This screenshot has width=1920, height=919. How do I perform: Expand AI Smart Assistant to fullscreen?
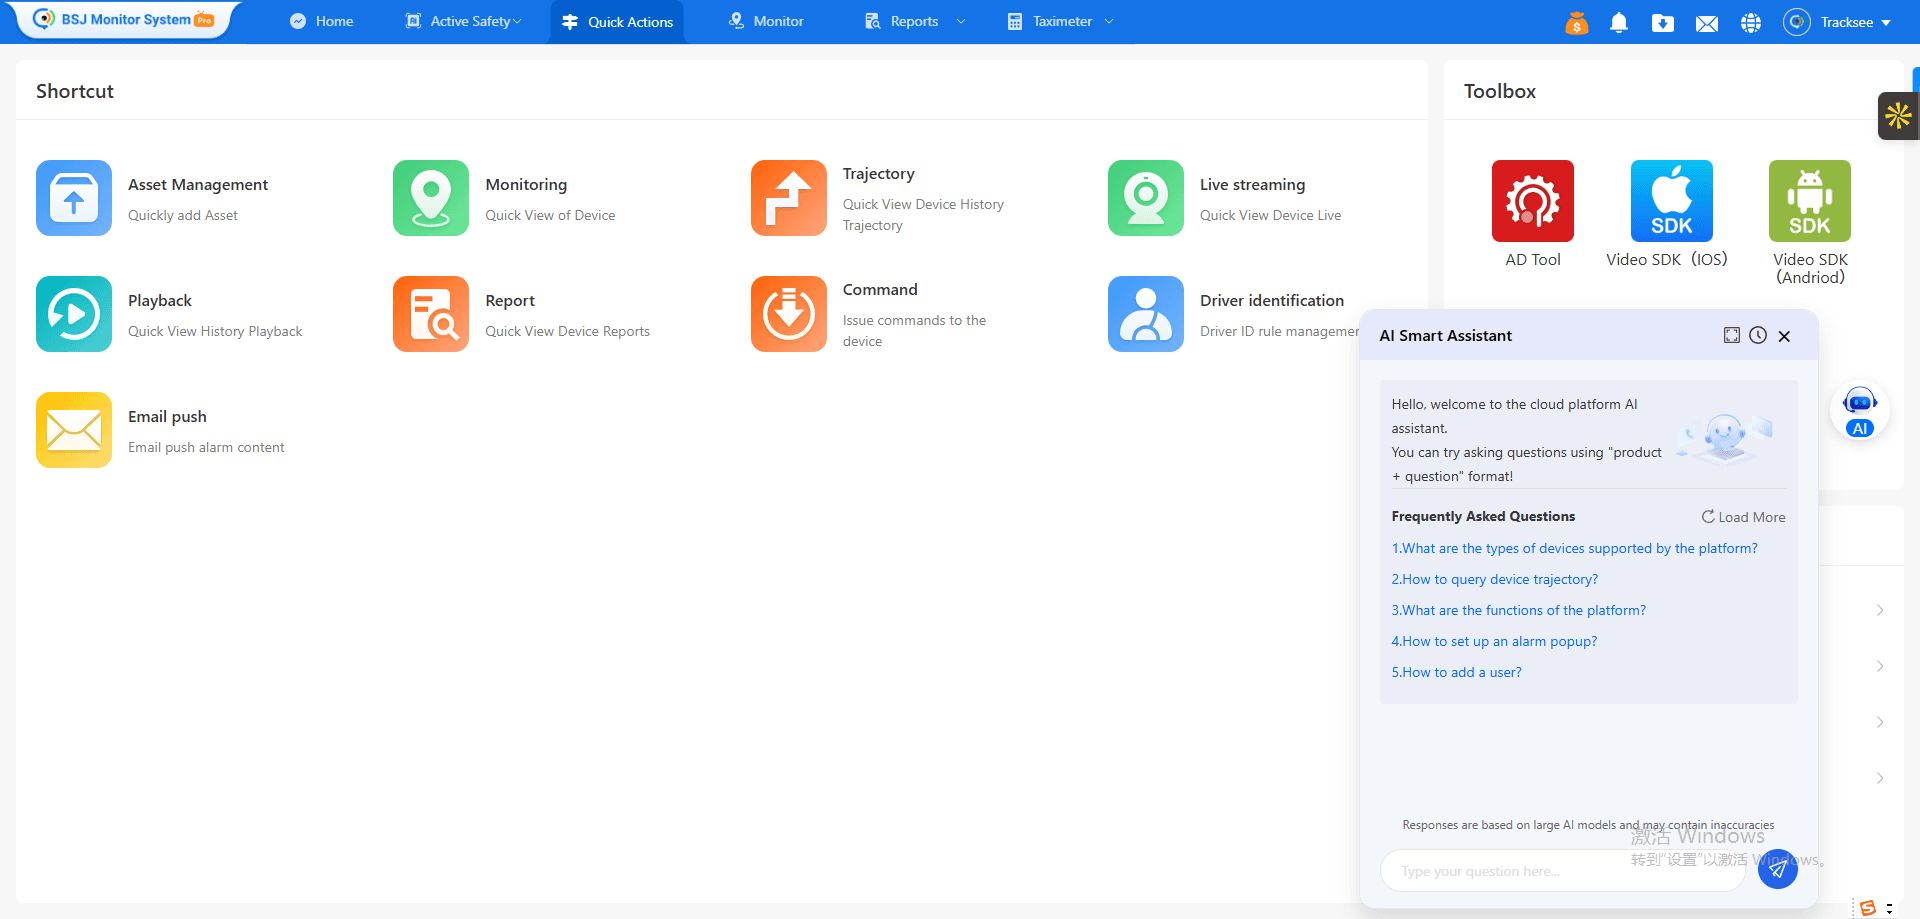pyautogui.click(x=1731, y=336)
